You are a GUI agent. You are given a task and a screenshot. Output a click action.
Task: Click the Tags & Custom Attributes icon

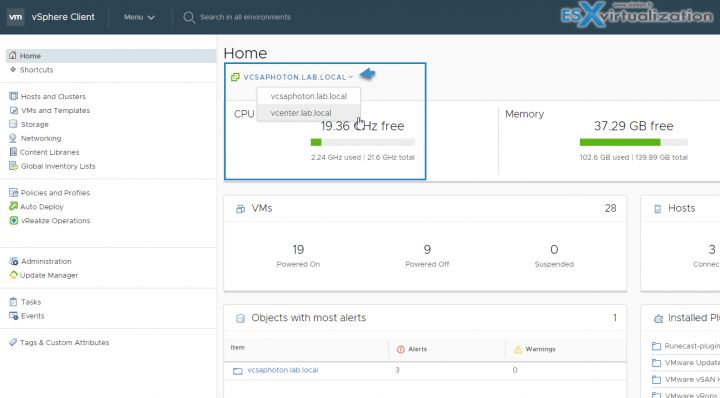coord(13,342)
